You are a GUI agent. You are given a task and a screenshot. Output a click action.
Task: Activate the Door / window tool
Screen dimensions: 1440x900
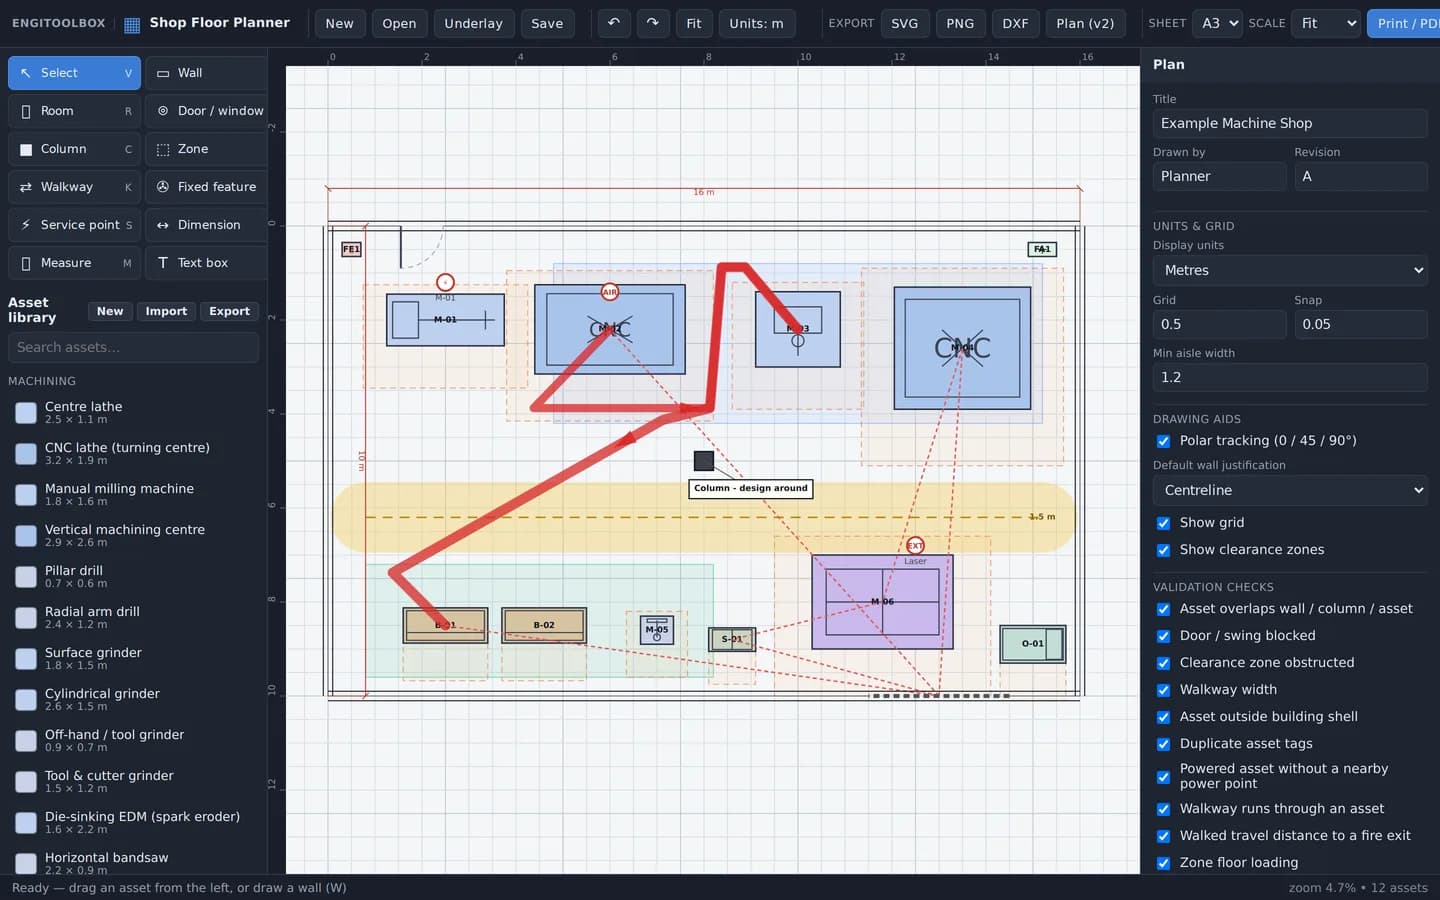pos(206,111)
